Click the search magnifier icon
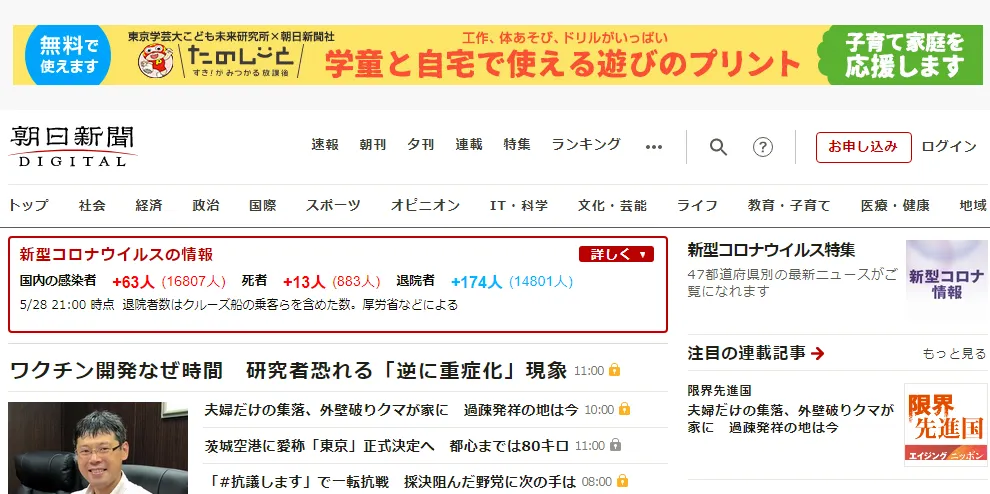The width and height of the screenshot is (990, 494). [718, 147]
